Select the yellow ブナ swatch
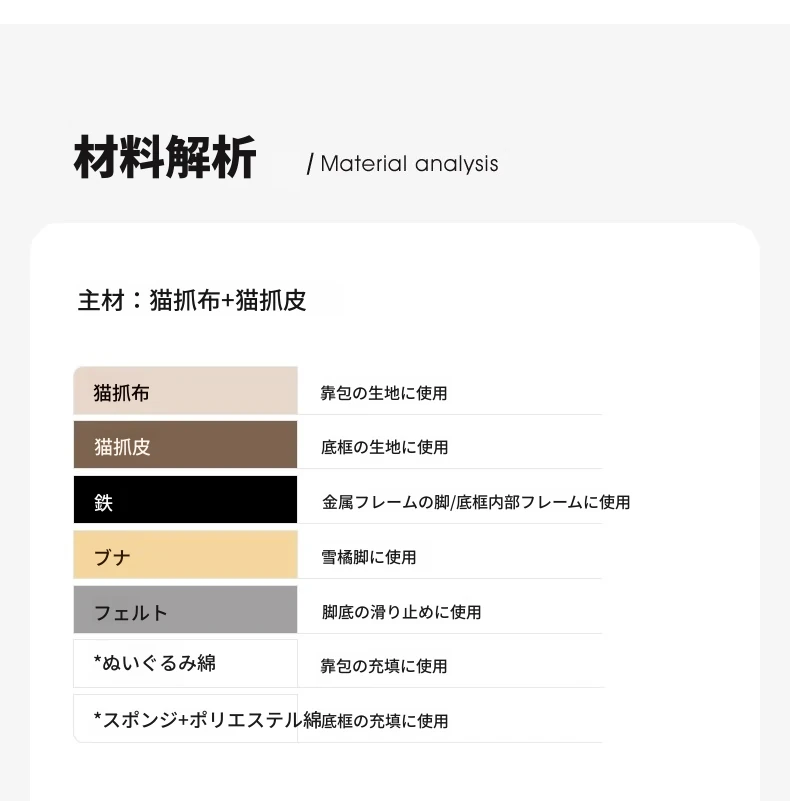 [185, 555]
